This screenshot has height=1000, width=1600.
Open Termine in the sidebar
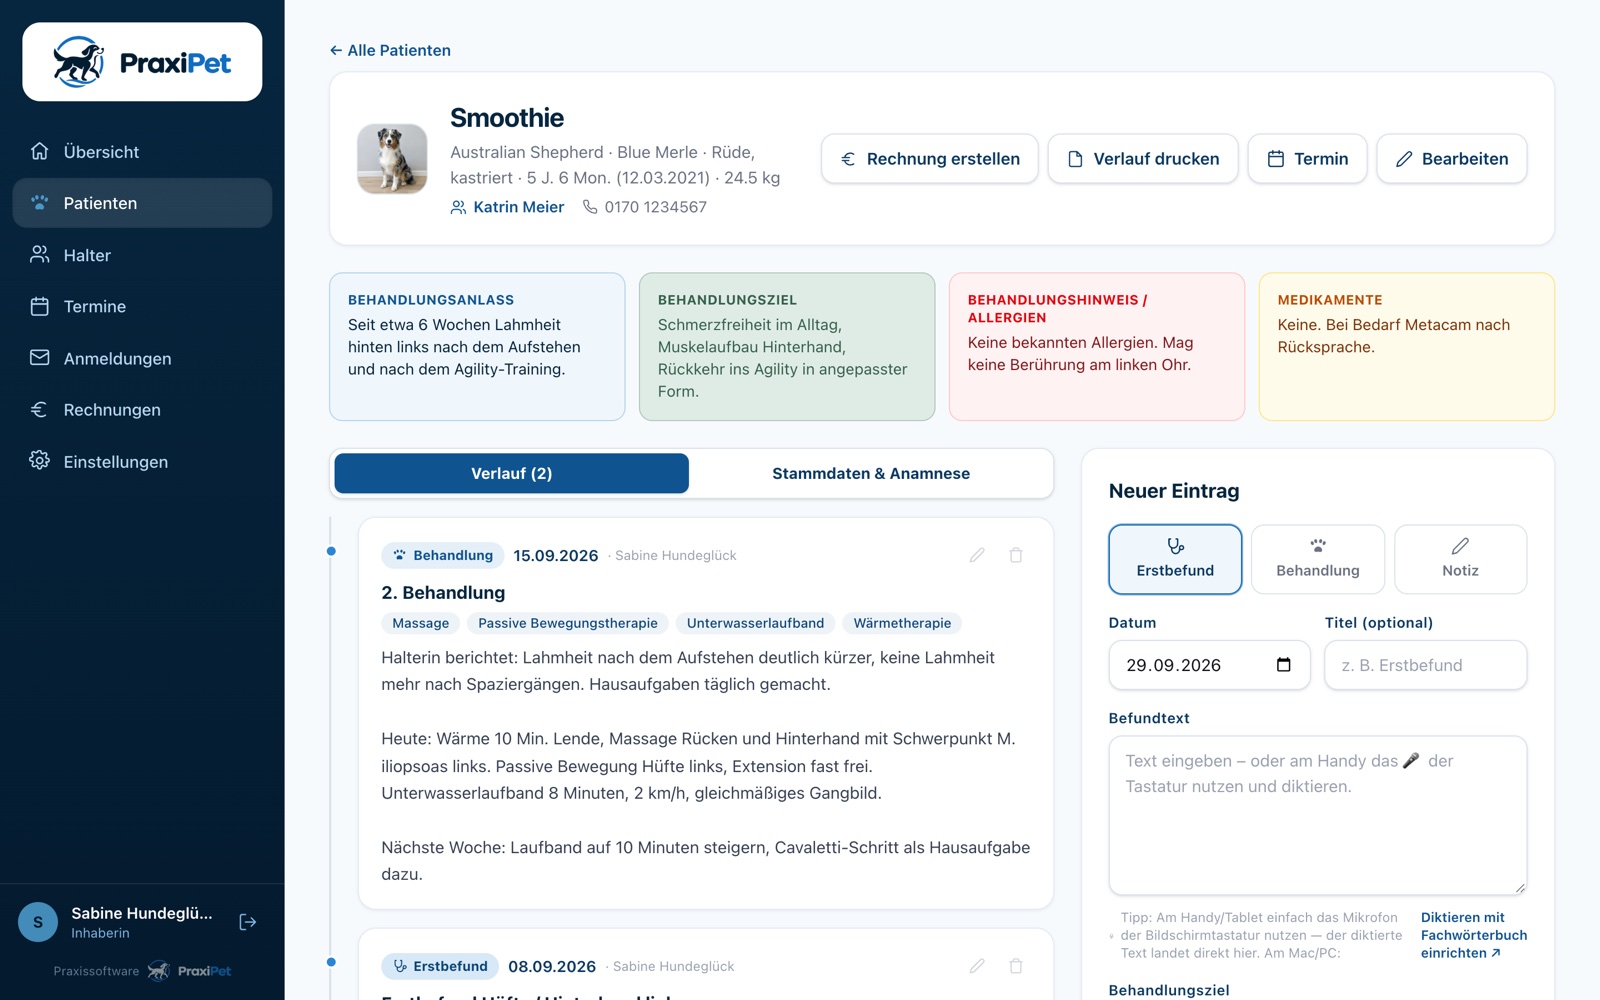pos(142,306)
